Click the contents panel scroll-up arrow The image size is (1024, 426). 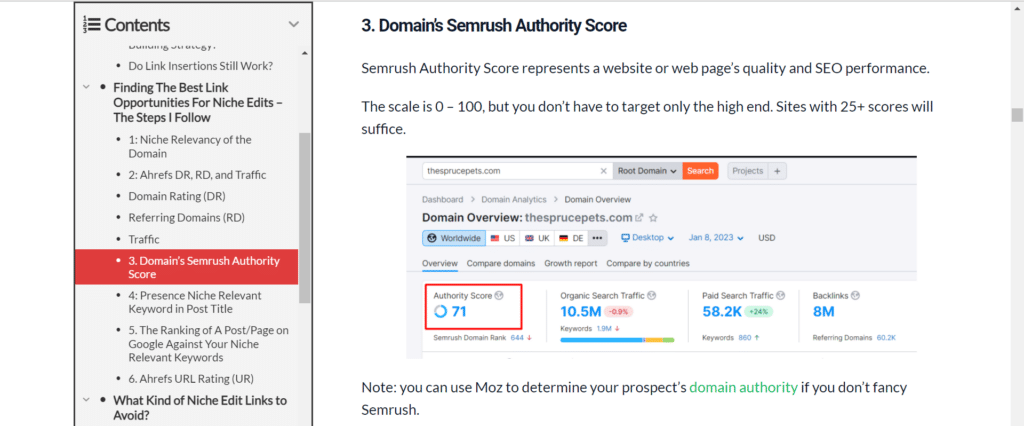coord(304,53)
